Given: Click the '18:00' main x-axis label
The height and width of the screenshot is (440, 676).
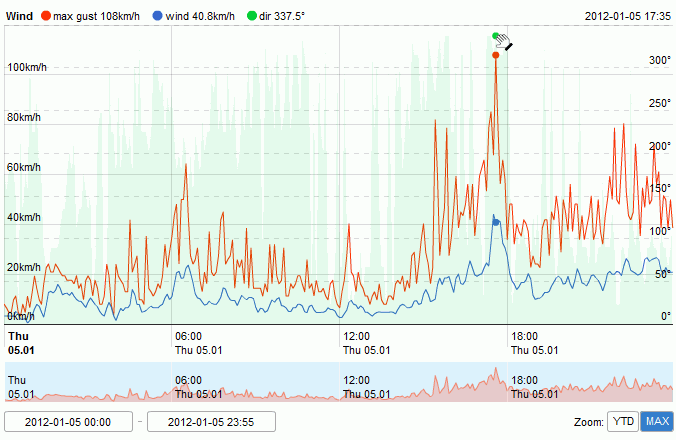Looking at the screenshot, I should click(525, 336).
